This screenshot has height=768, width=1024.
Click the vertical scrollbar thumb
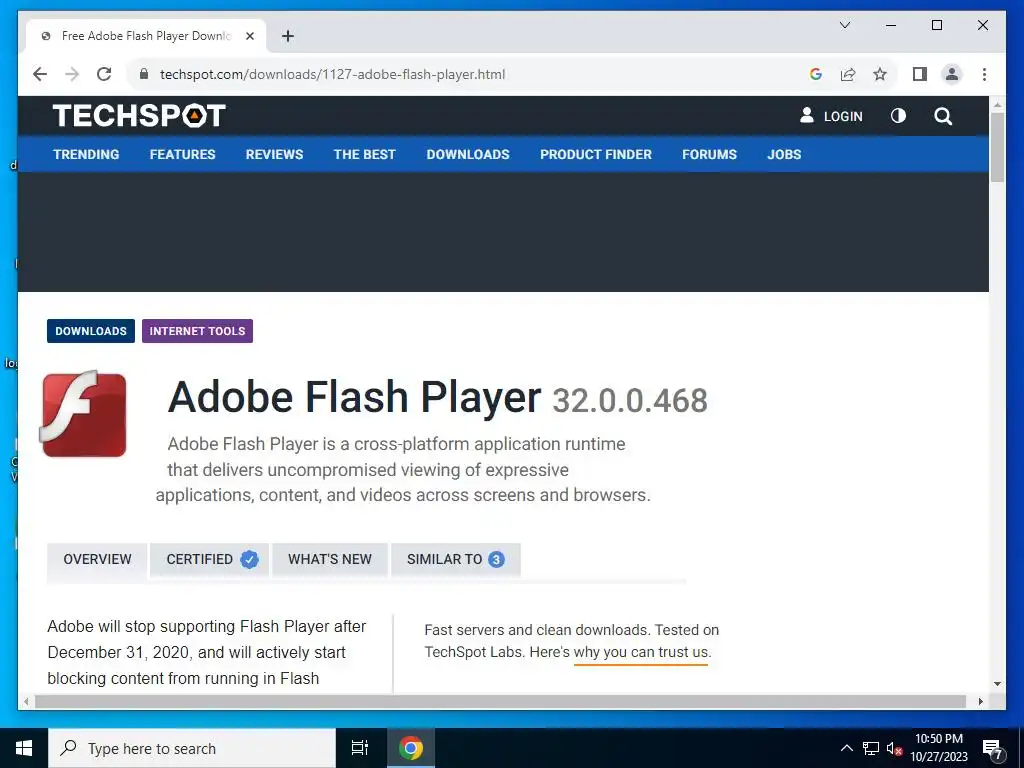click(x=997, y=147)
